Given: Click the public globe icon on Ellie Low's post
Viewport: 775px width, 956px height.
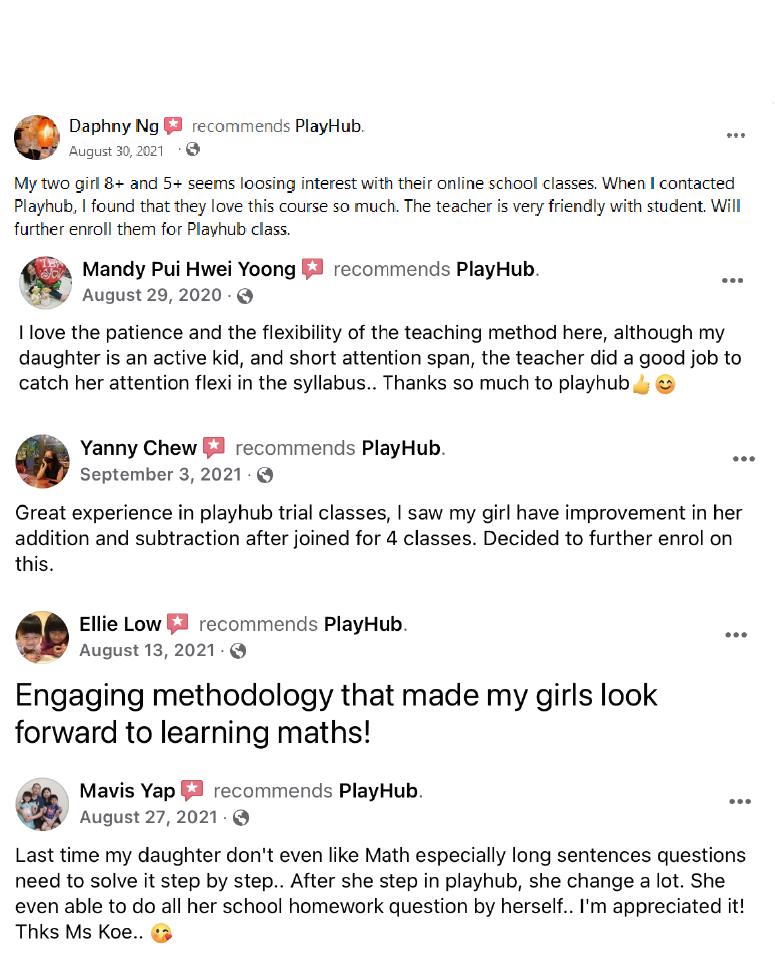Looking at the screenshot, I should (x=238, y=651).
